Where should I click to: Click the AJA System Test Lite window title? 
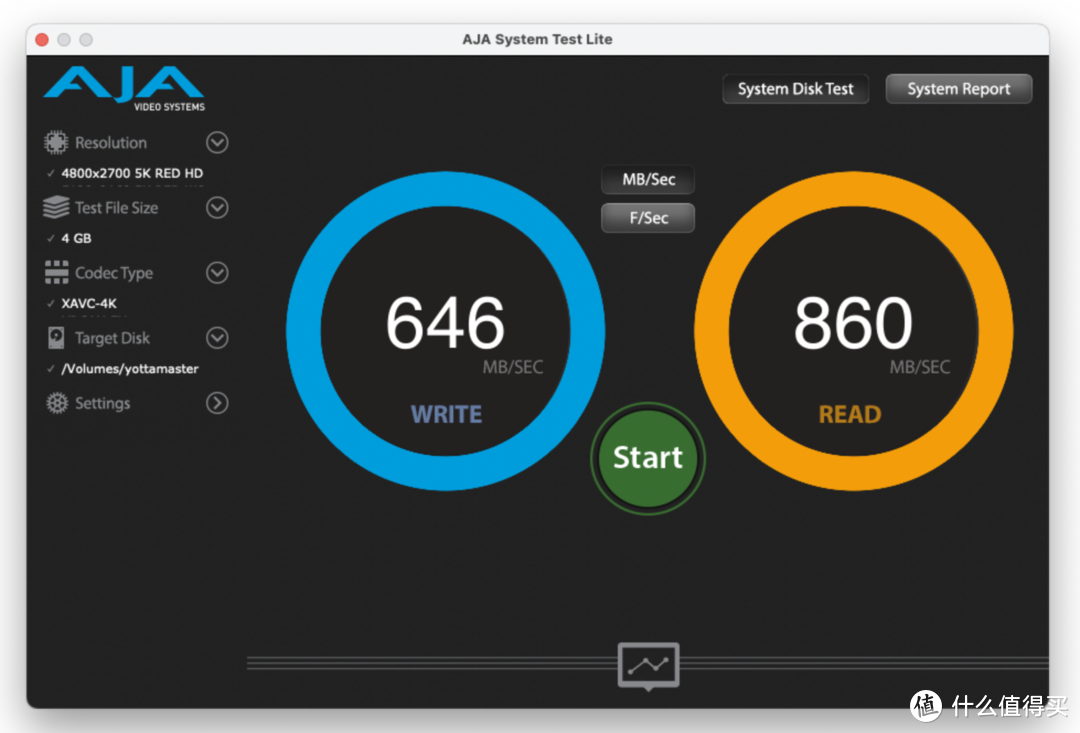tap(537, 39)
